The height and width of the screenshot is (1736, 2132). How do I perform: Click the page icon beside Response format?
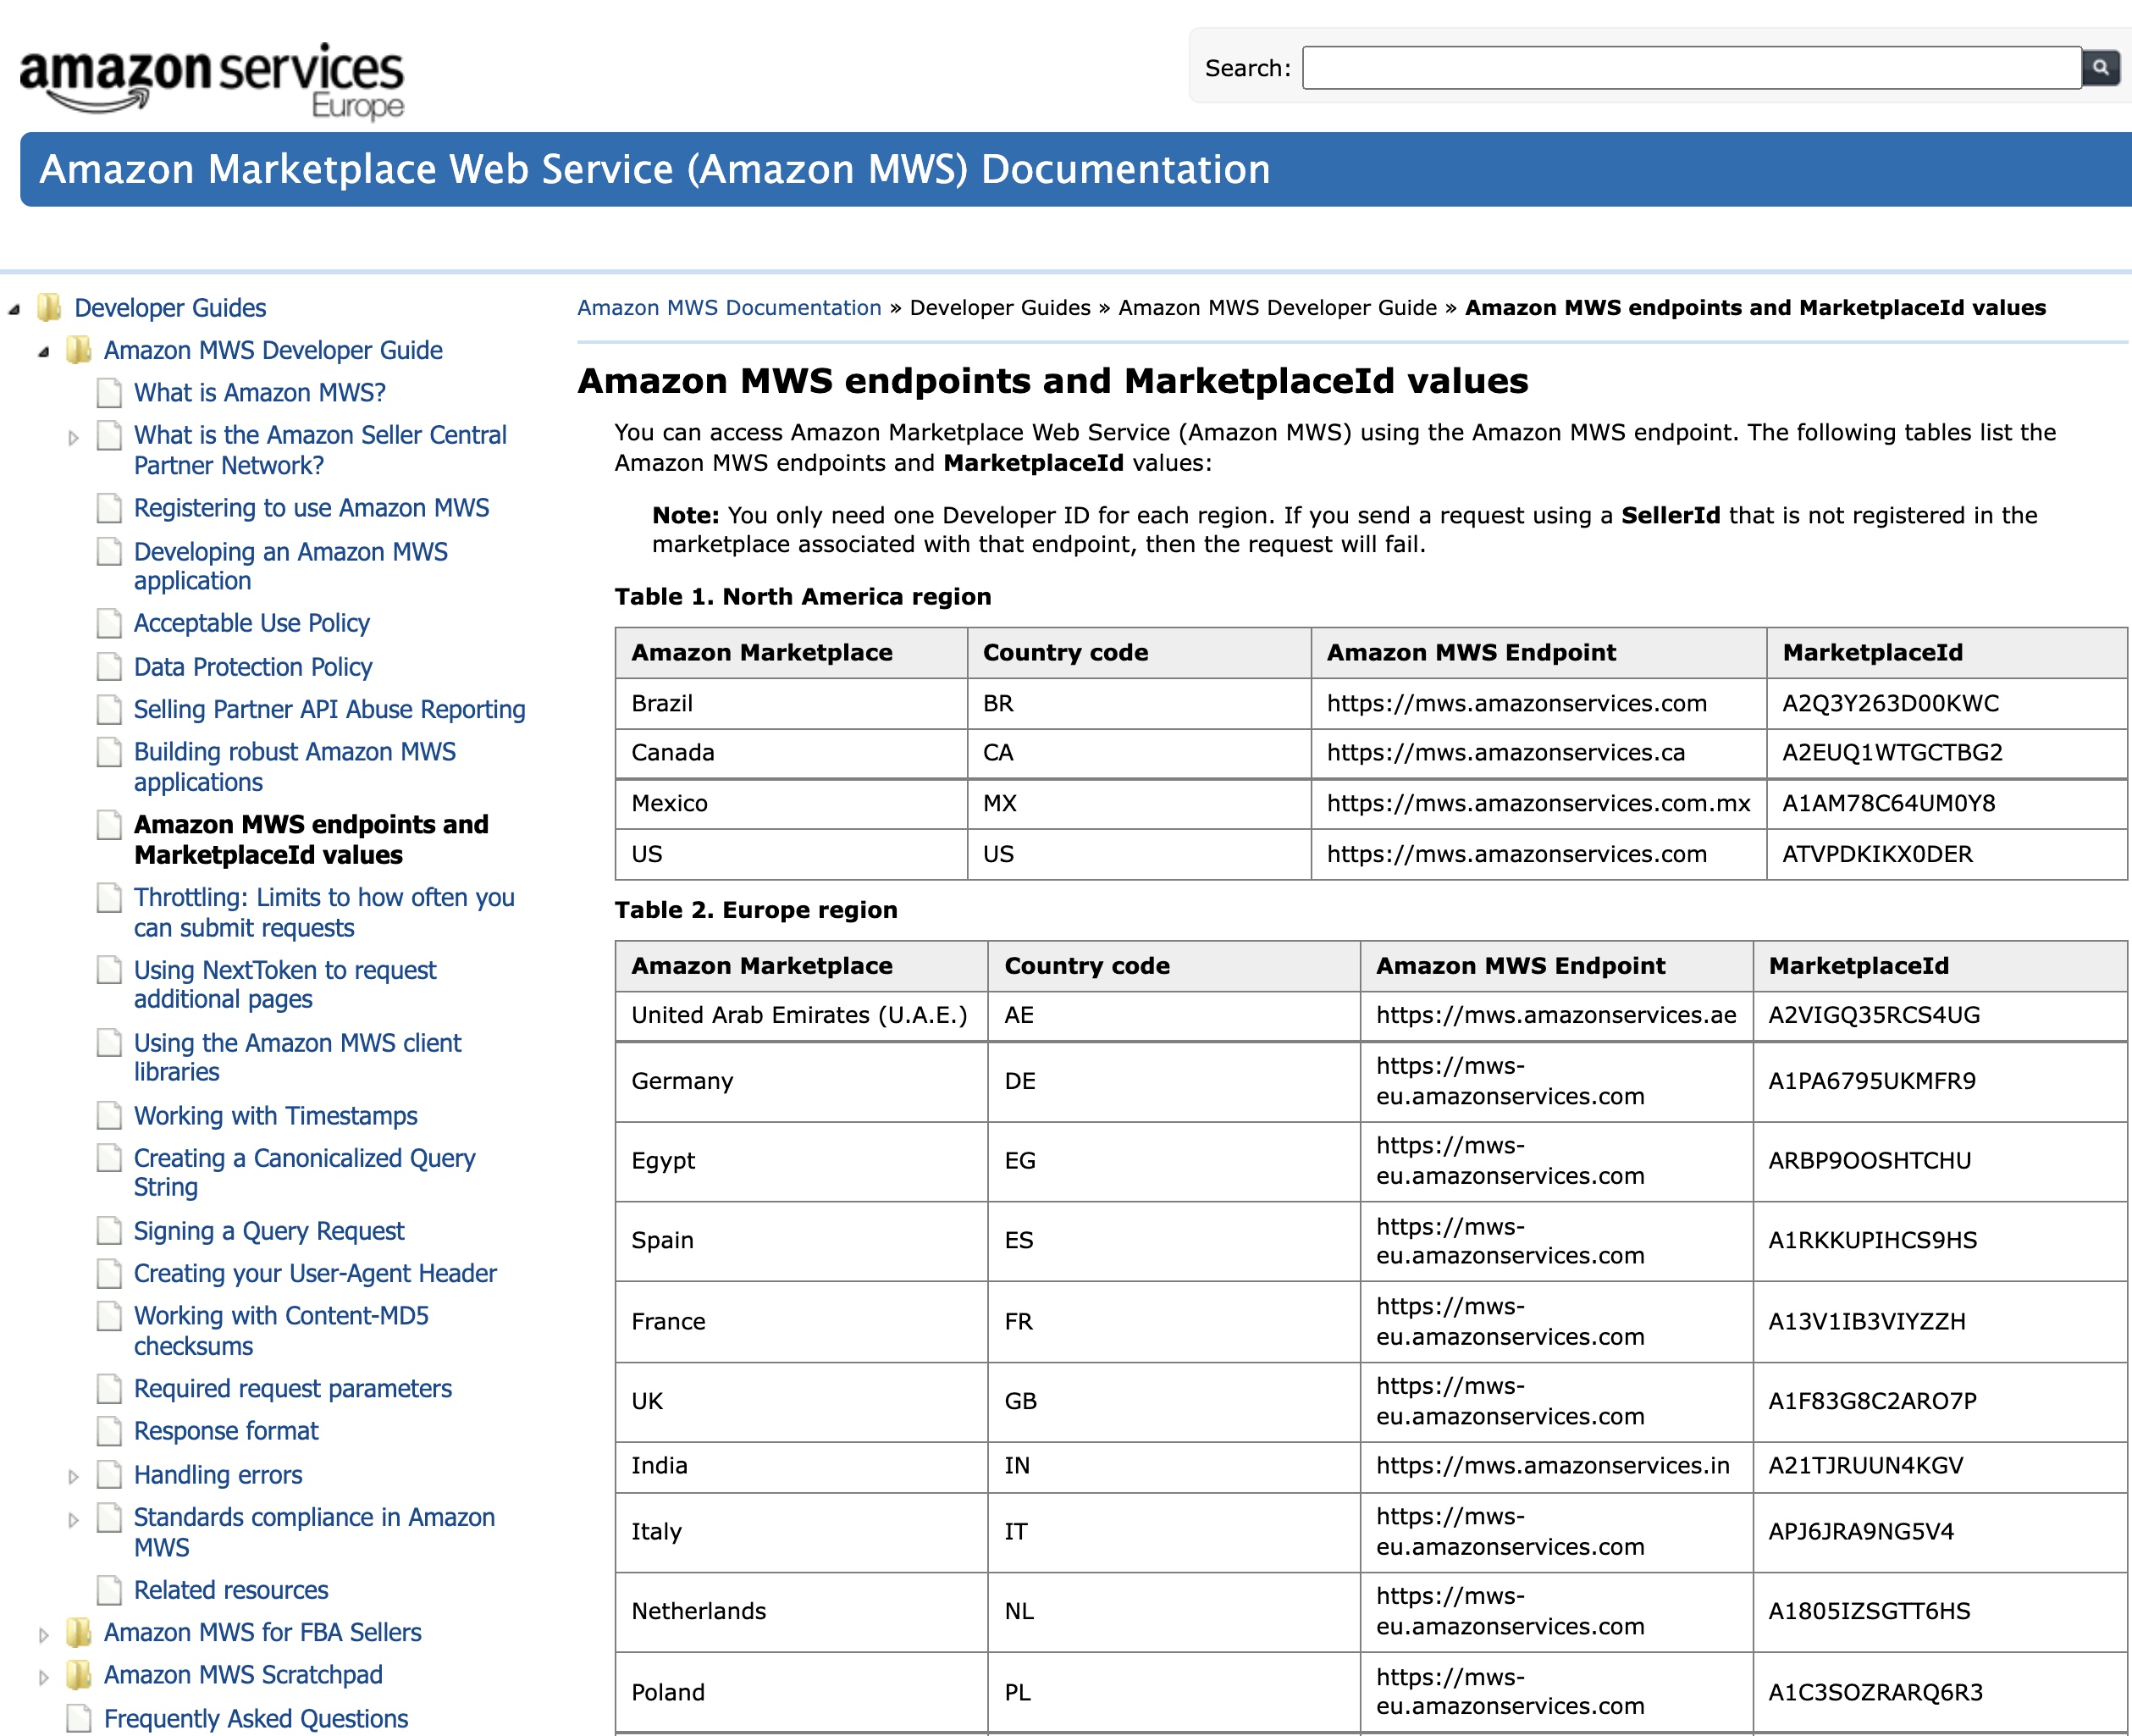tap(110, 1431)
